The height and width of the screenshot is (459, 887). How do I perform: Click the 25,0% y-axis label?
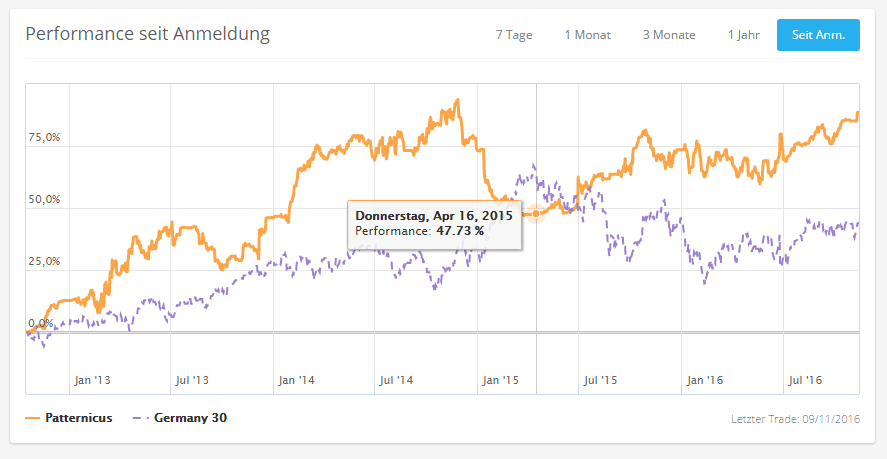click(x=44, y=262)
